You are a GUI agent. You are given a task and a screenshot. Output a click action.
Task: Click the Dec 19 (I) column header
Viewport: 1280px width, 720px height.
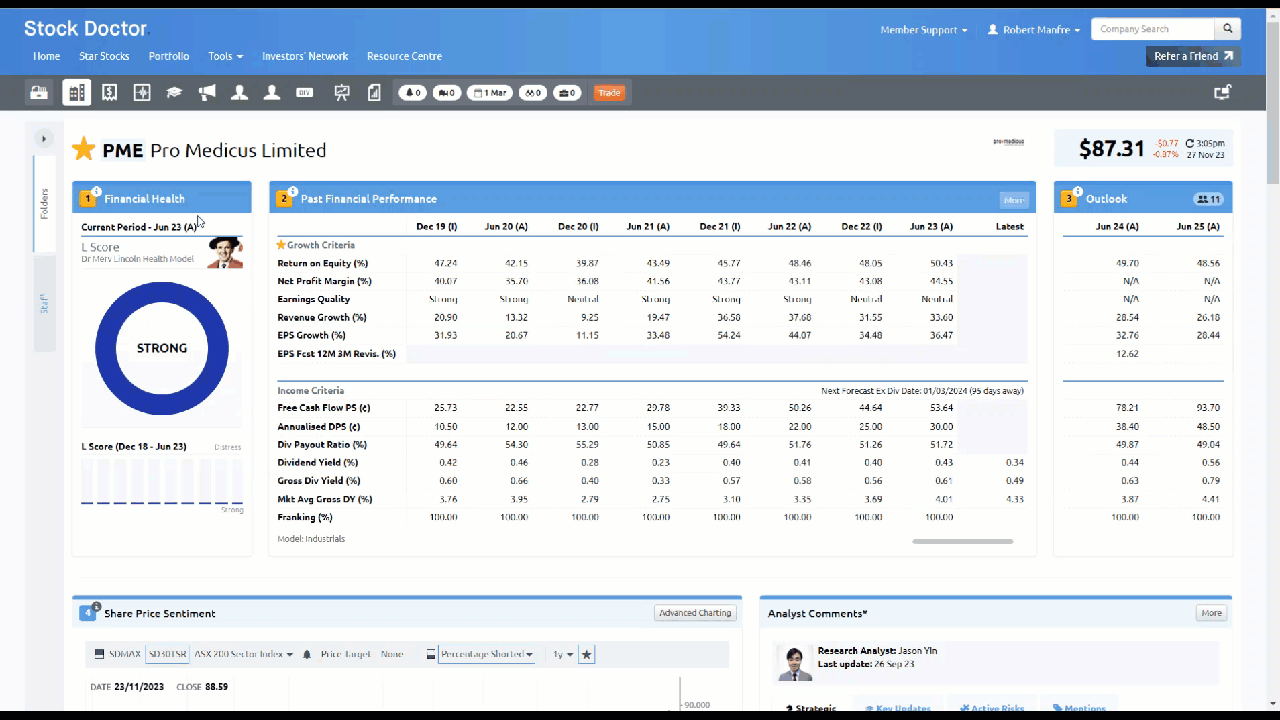[437, 227]
